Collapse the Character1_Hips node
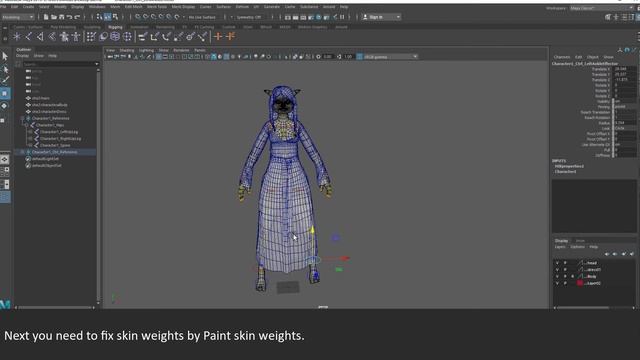 point(26,125)
